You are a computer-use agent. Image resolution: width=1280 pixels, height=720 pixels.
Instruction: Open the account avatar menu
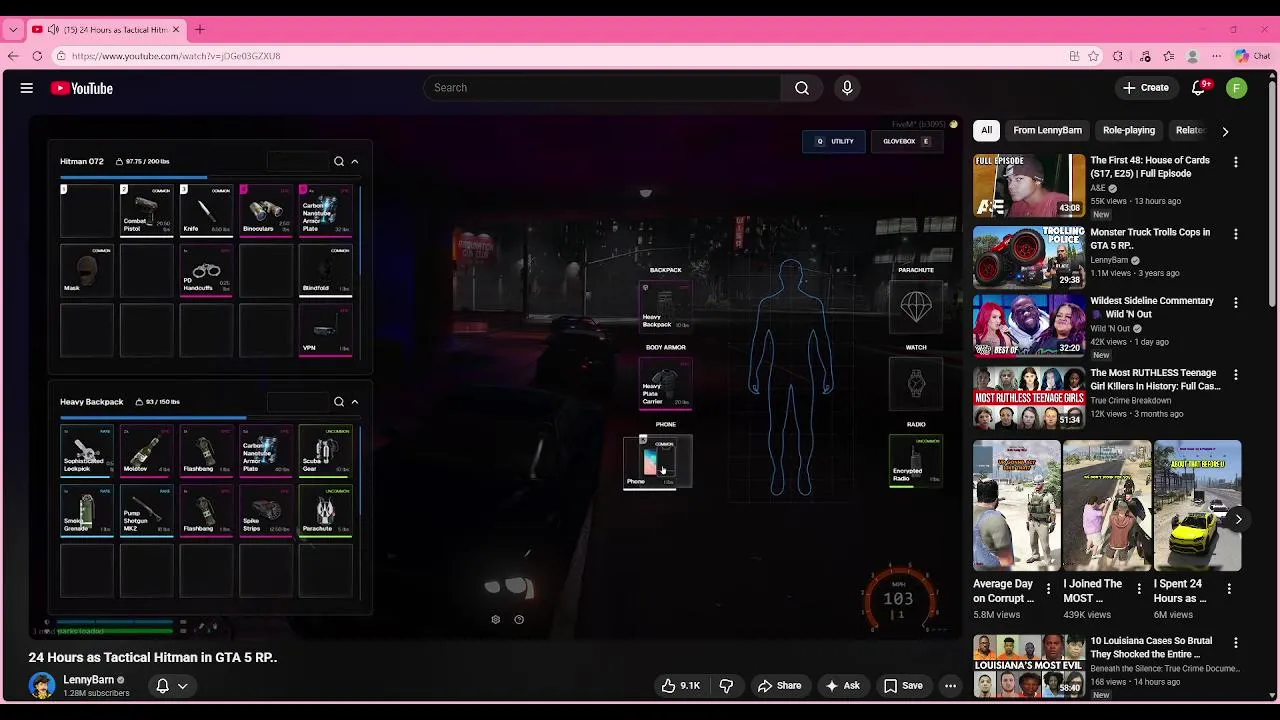click(1237, 88)
